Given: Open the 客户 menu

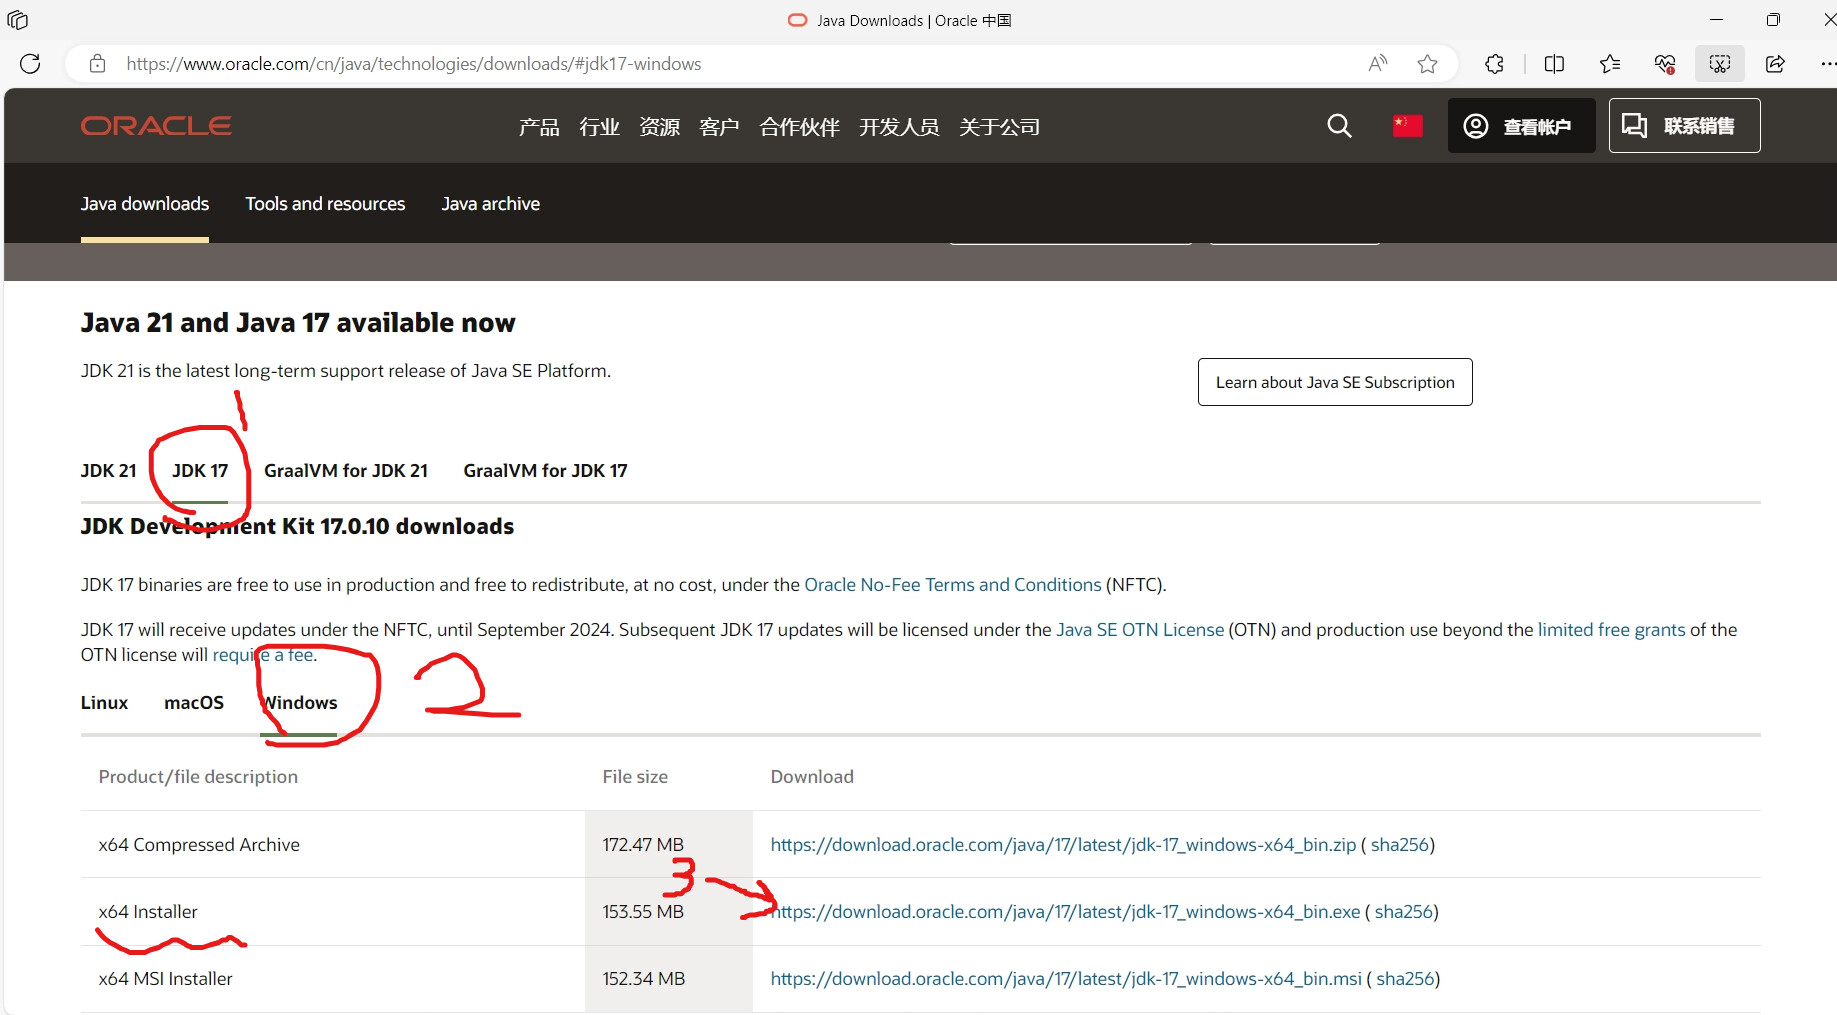Looking at the screenshot, I should 719,127.
